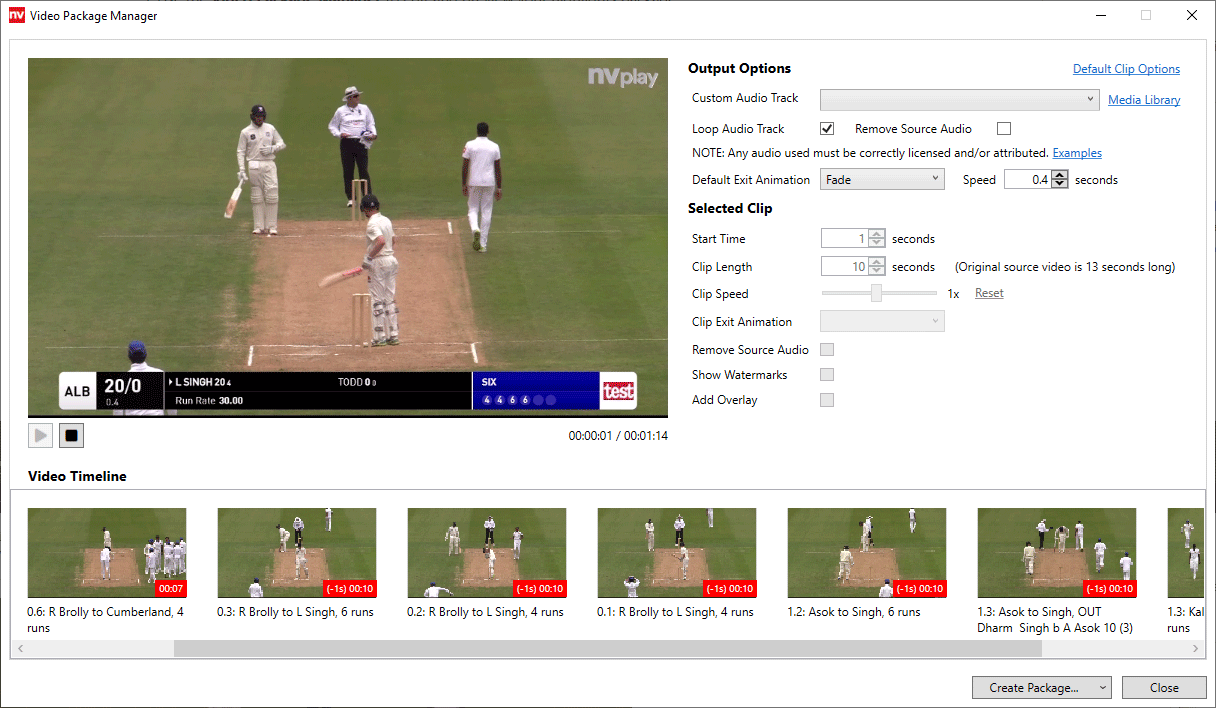Click the Clip Speed slider handle
This screenshot has height=708, width=1216.
[876, 294]
